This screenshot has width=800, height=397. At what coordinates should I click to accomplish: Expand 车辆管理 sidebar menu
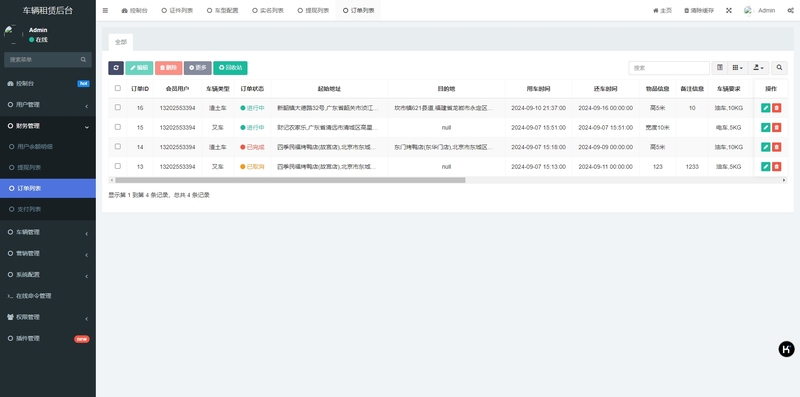[48, 232]
